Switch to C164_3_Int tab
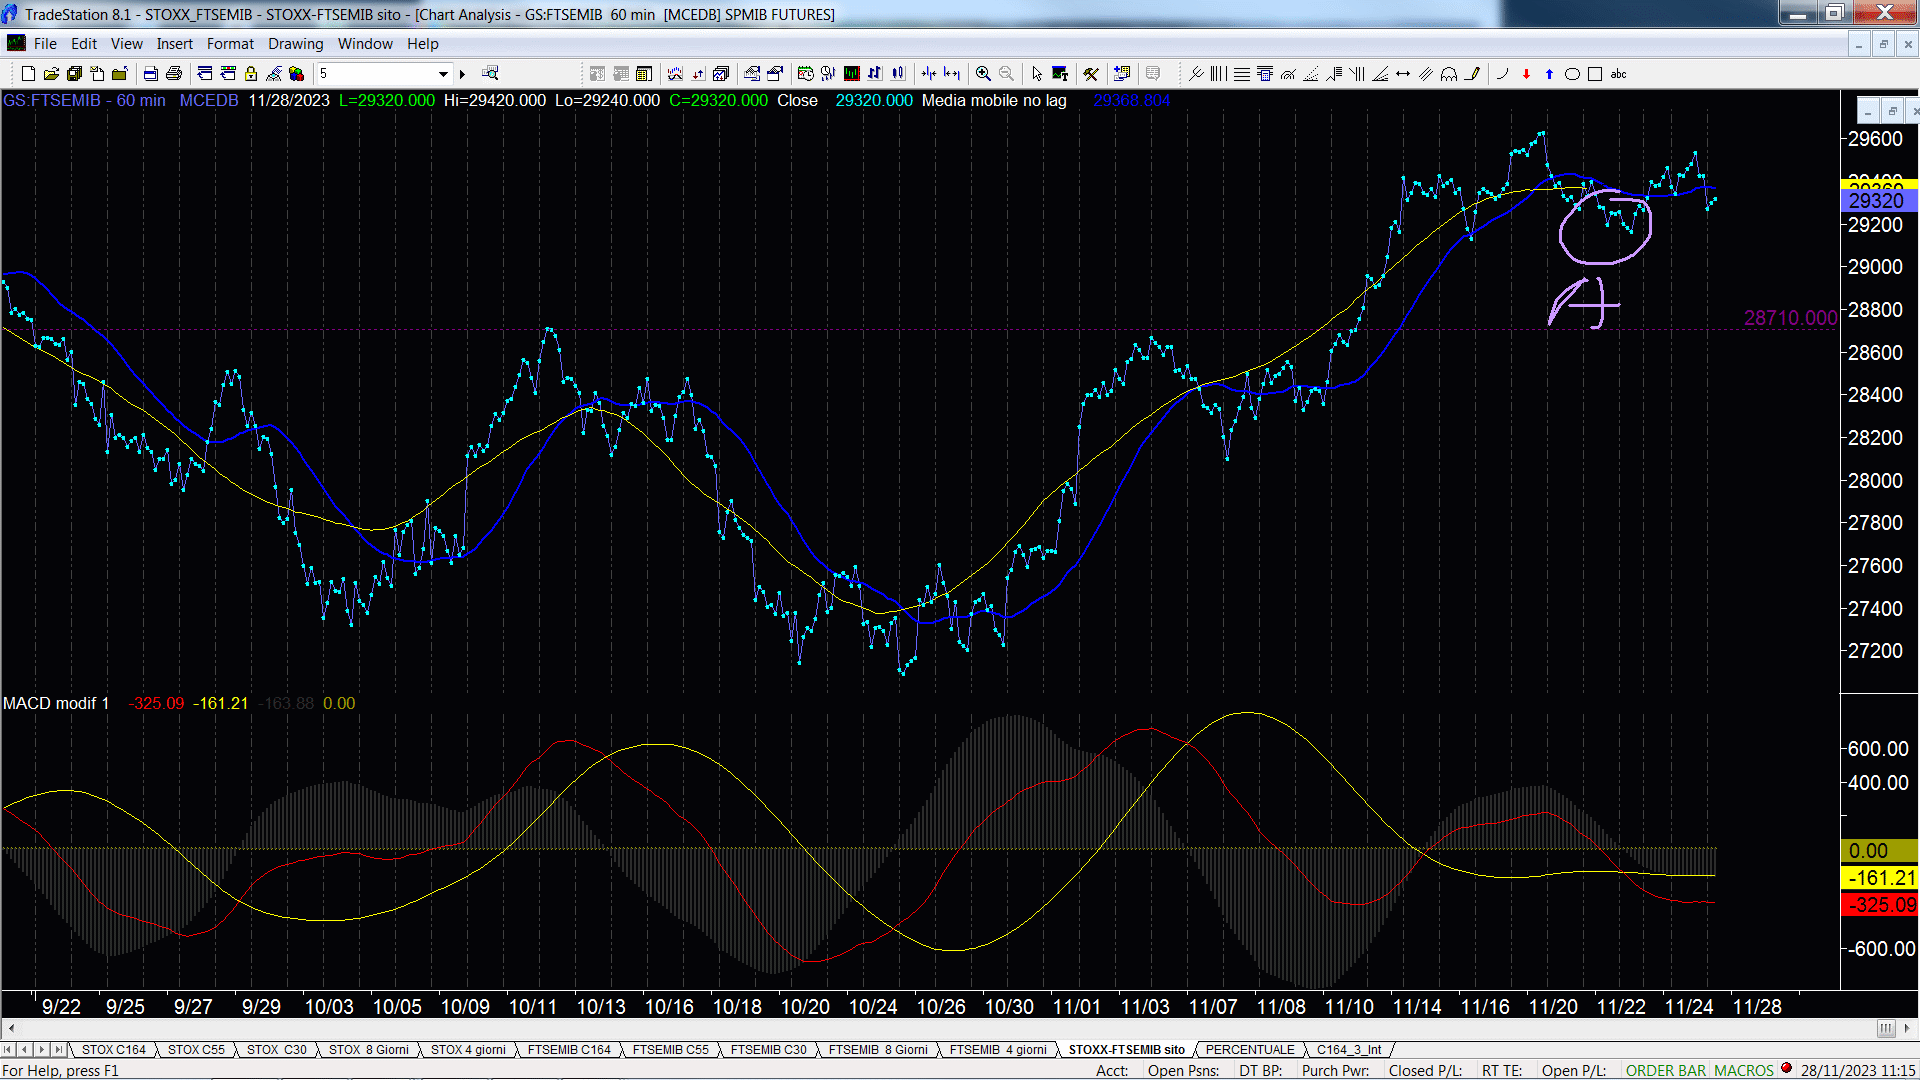Viewport: 1920px width, 1080px height. [x=1348, y=1050]
